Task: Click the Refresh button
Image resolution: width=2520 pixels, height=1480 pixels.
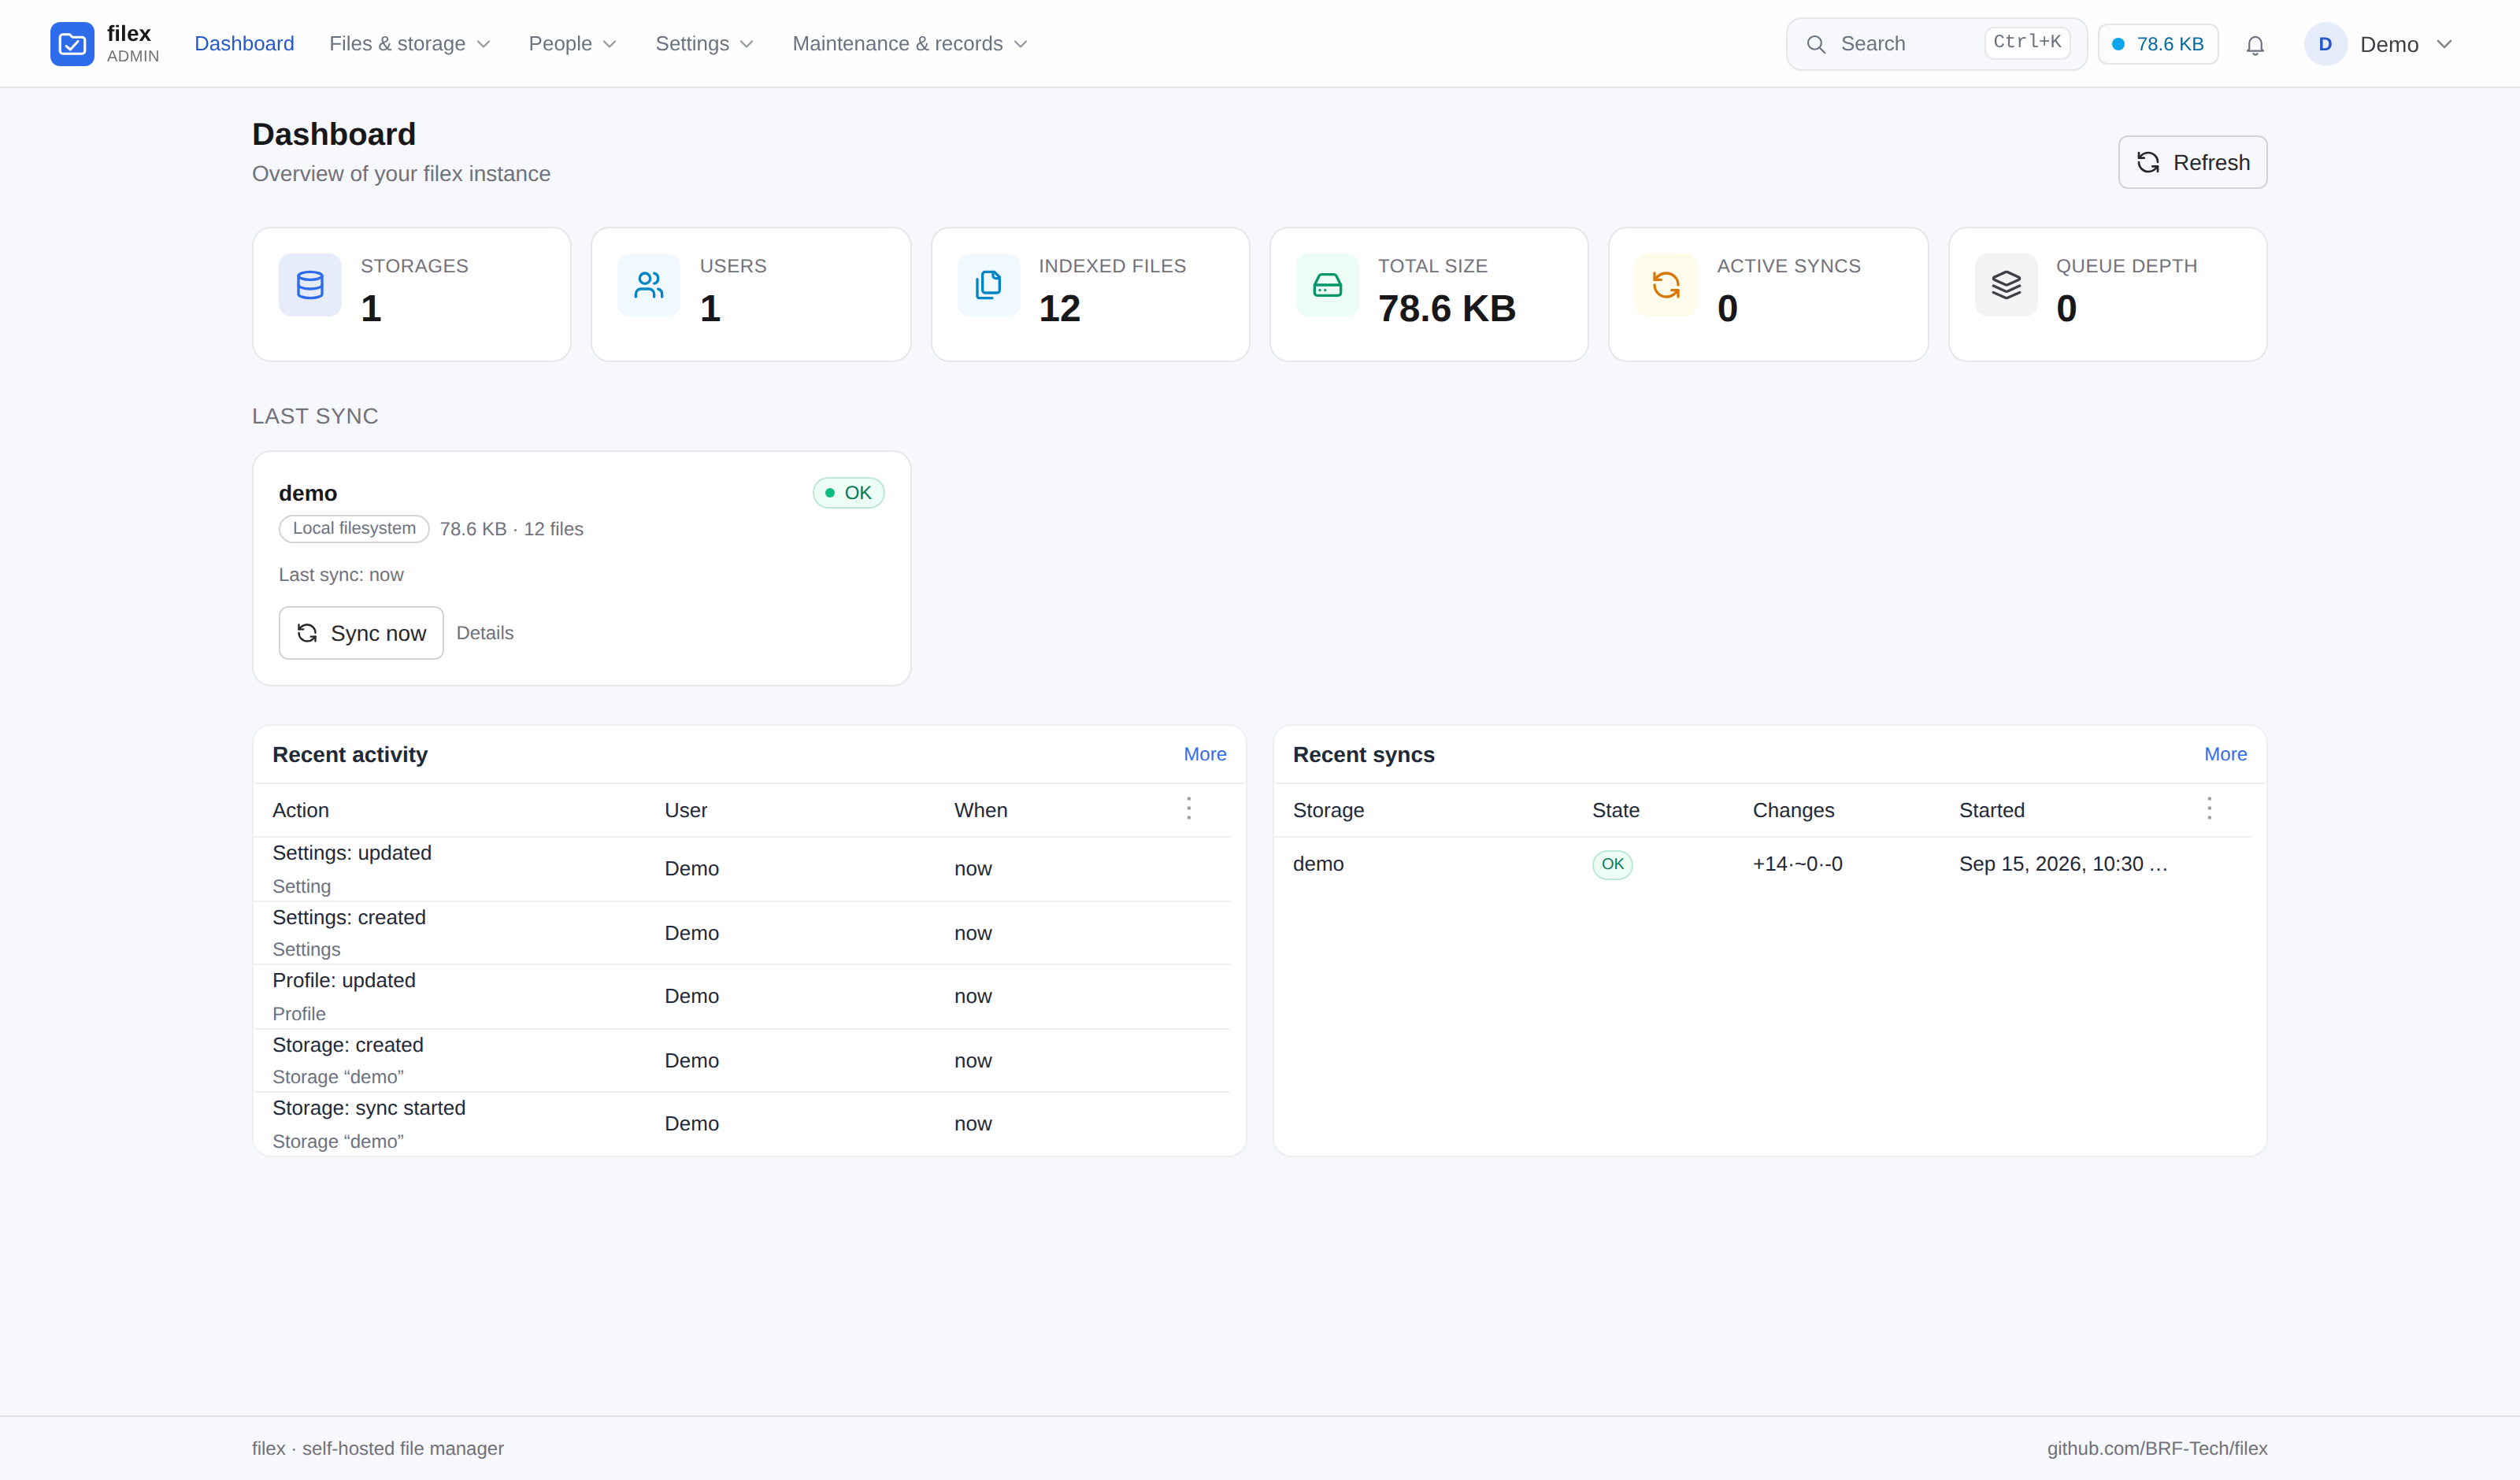Action: pos(2192,162)
